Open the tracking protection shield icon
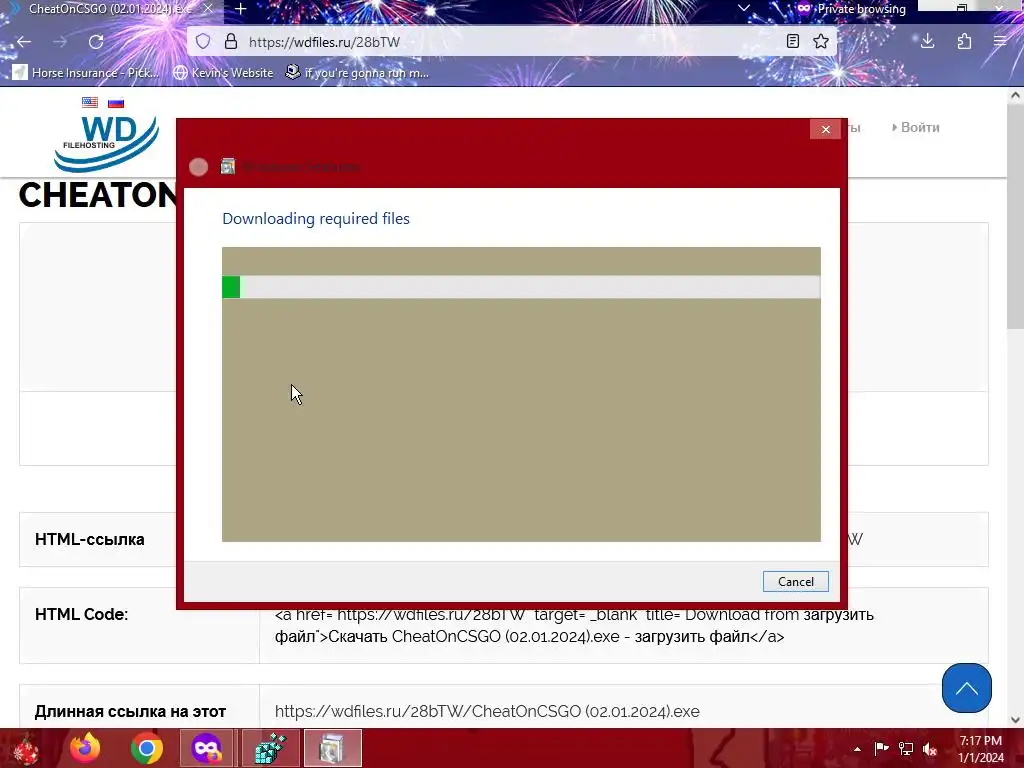The width and height of the screenshot is (1024, 768). [x=203, y=42]
